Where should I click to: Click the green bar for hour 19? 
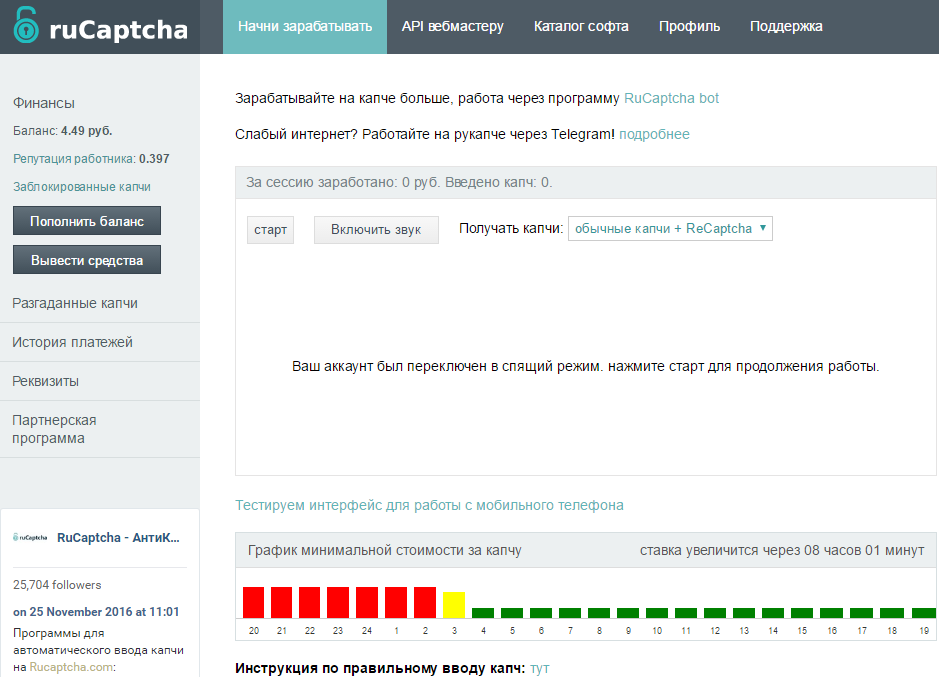coord(923,613)
